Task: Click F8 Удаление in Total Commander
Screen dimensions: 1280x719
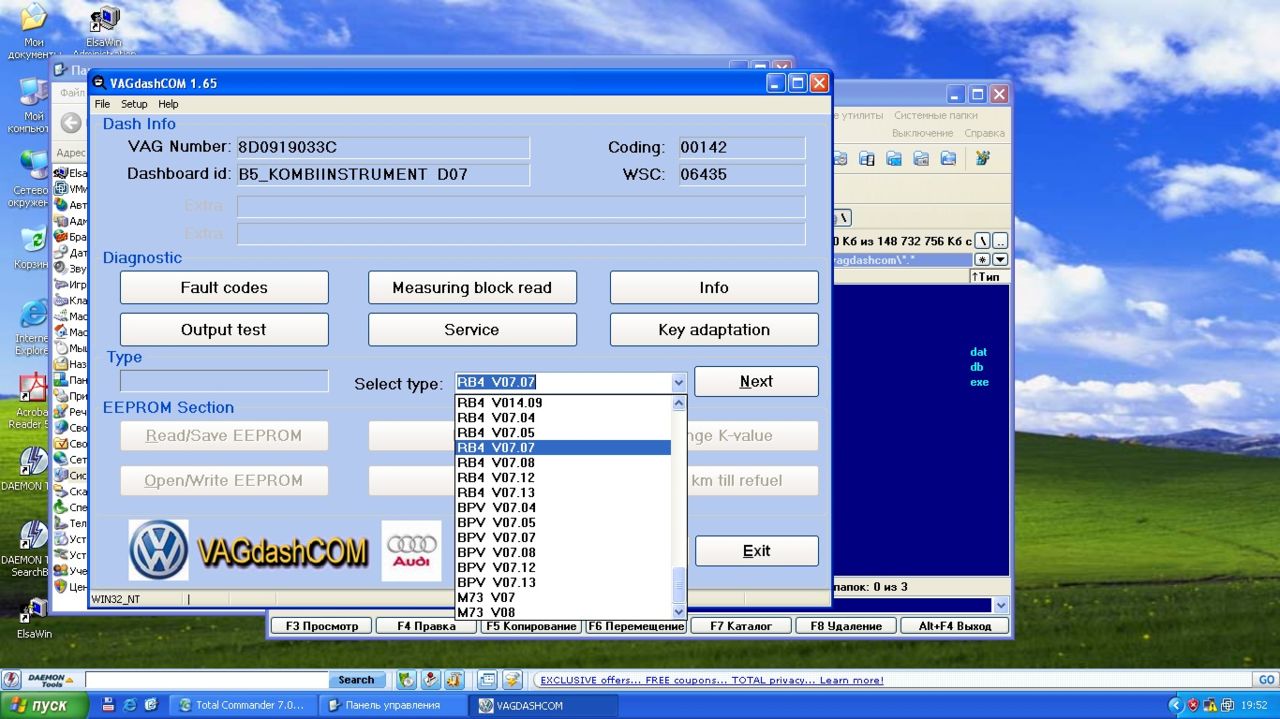Action: [x=846, y=626]
